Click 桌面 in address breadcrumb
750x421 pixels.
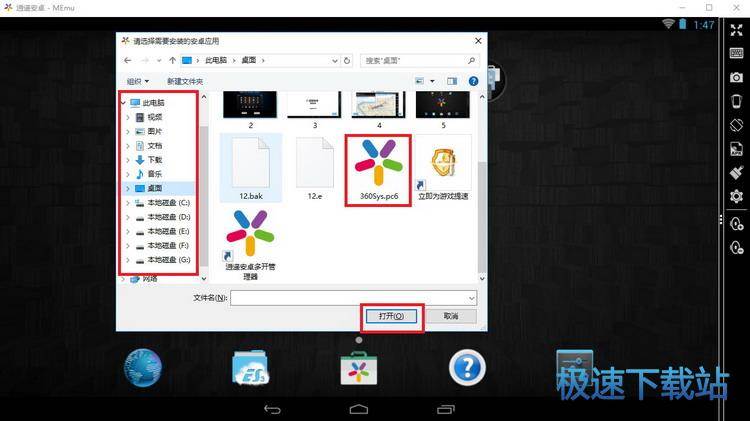click(x=249, y=60)
